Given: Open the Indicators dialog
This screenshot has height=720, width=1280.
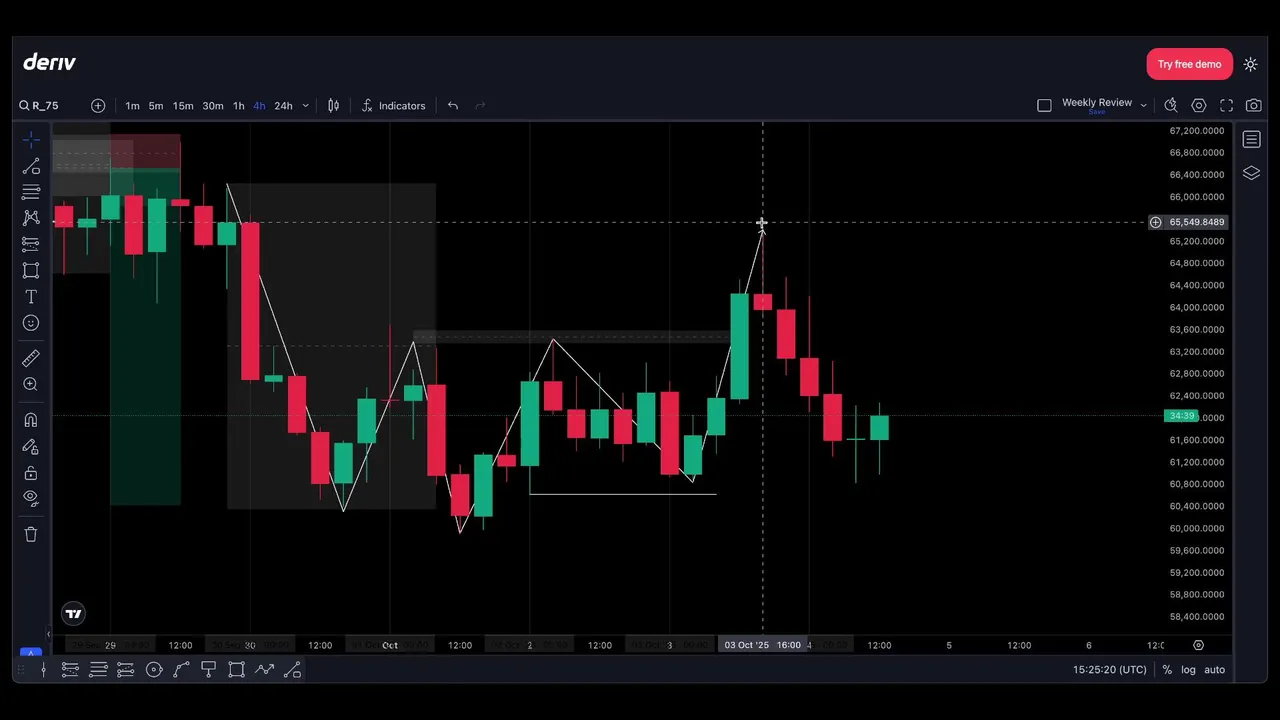Looking at the screenshot, I should 393,106.
